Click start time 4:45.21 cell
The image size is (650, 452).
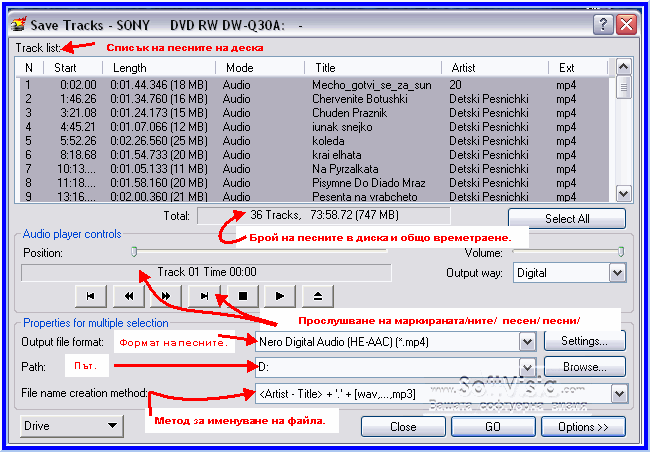coord(78,127)
